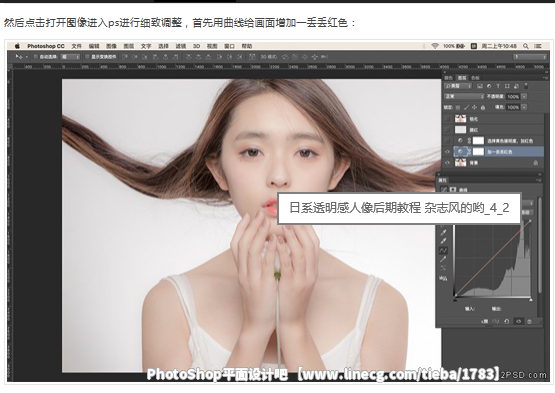Click the adjustment layer filter icon

(489, 86)
